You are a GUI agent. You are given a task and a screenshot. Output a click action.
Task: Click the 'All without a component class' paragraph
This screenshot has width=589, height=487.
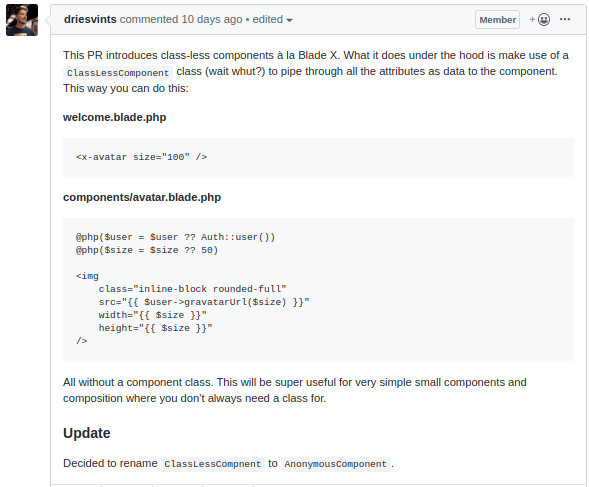click(295, 390)
